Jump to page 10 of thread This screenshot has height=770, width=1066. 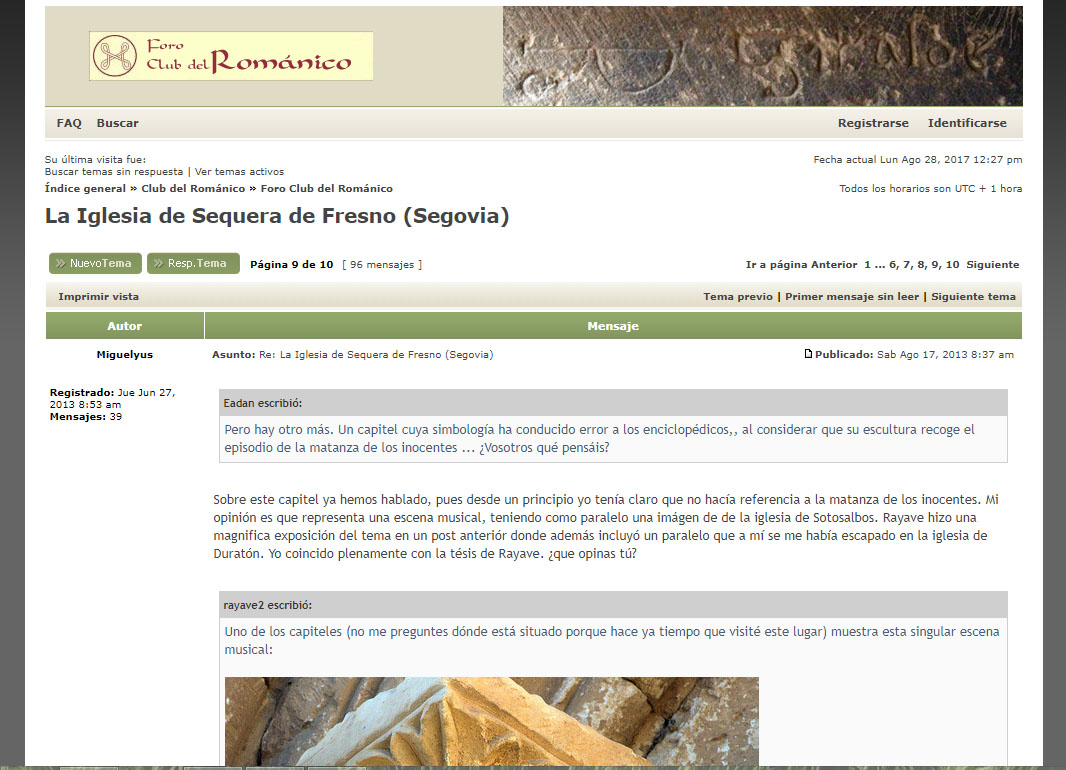coord(952,265)
